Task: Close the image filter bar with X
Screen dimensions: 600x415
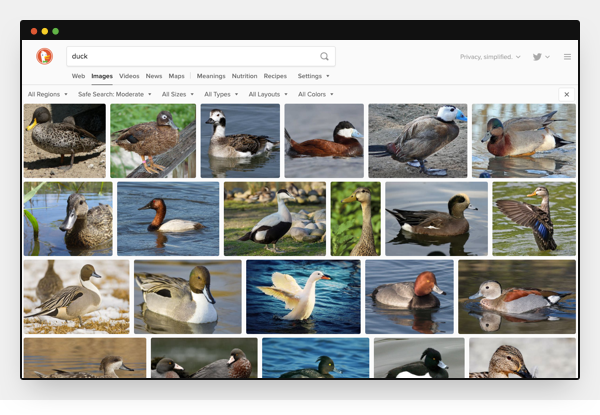Action: [x=566, y=94]
